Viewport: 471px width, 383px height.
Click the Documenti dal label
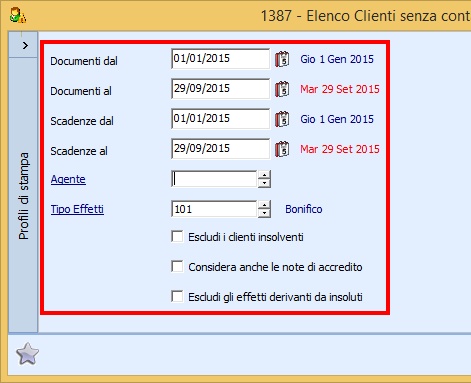coord(84,61)
